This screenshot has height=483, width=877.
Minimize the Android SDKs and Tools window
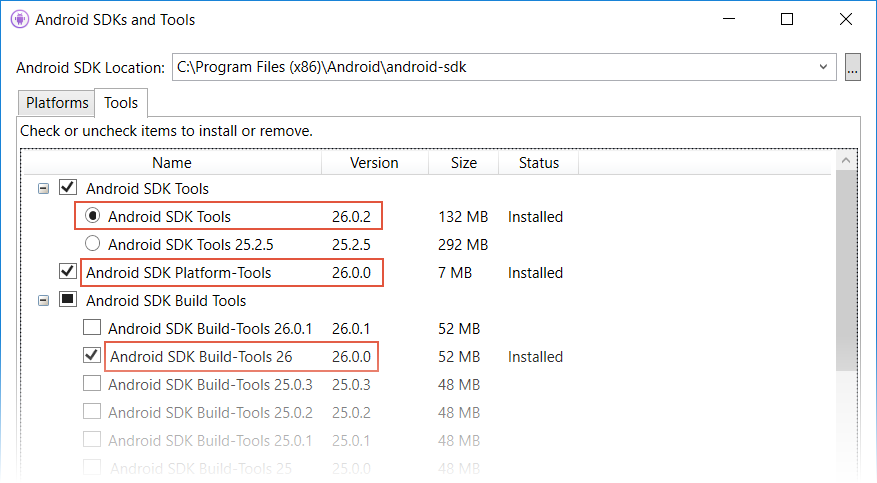click(729, 20)
